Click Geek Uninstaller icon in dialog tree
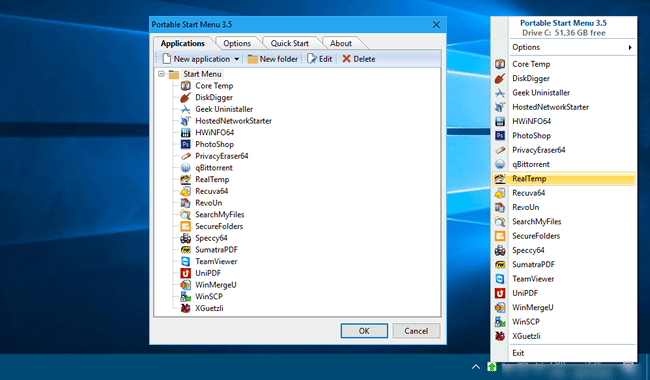Viewport: 650px width, 380px height. point(185,109)
